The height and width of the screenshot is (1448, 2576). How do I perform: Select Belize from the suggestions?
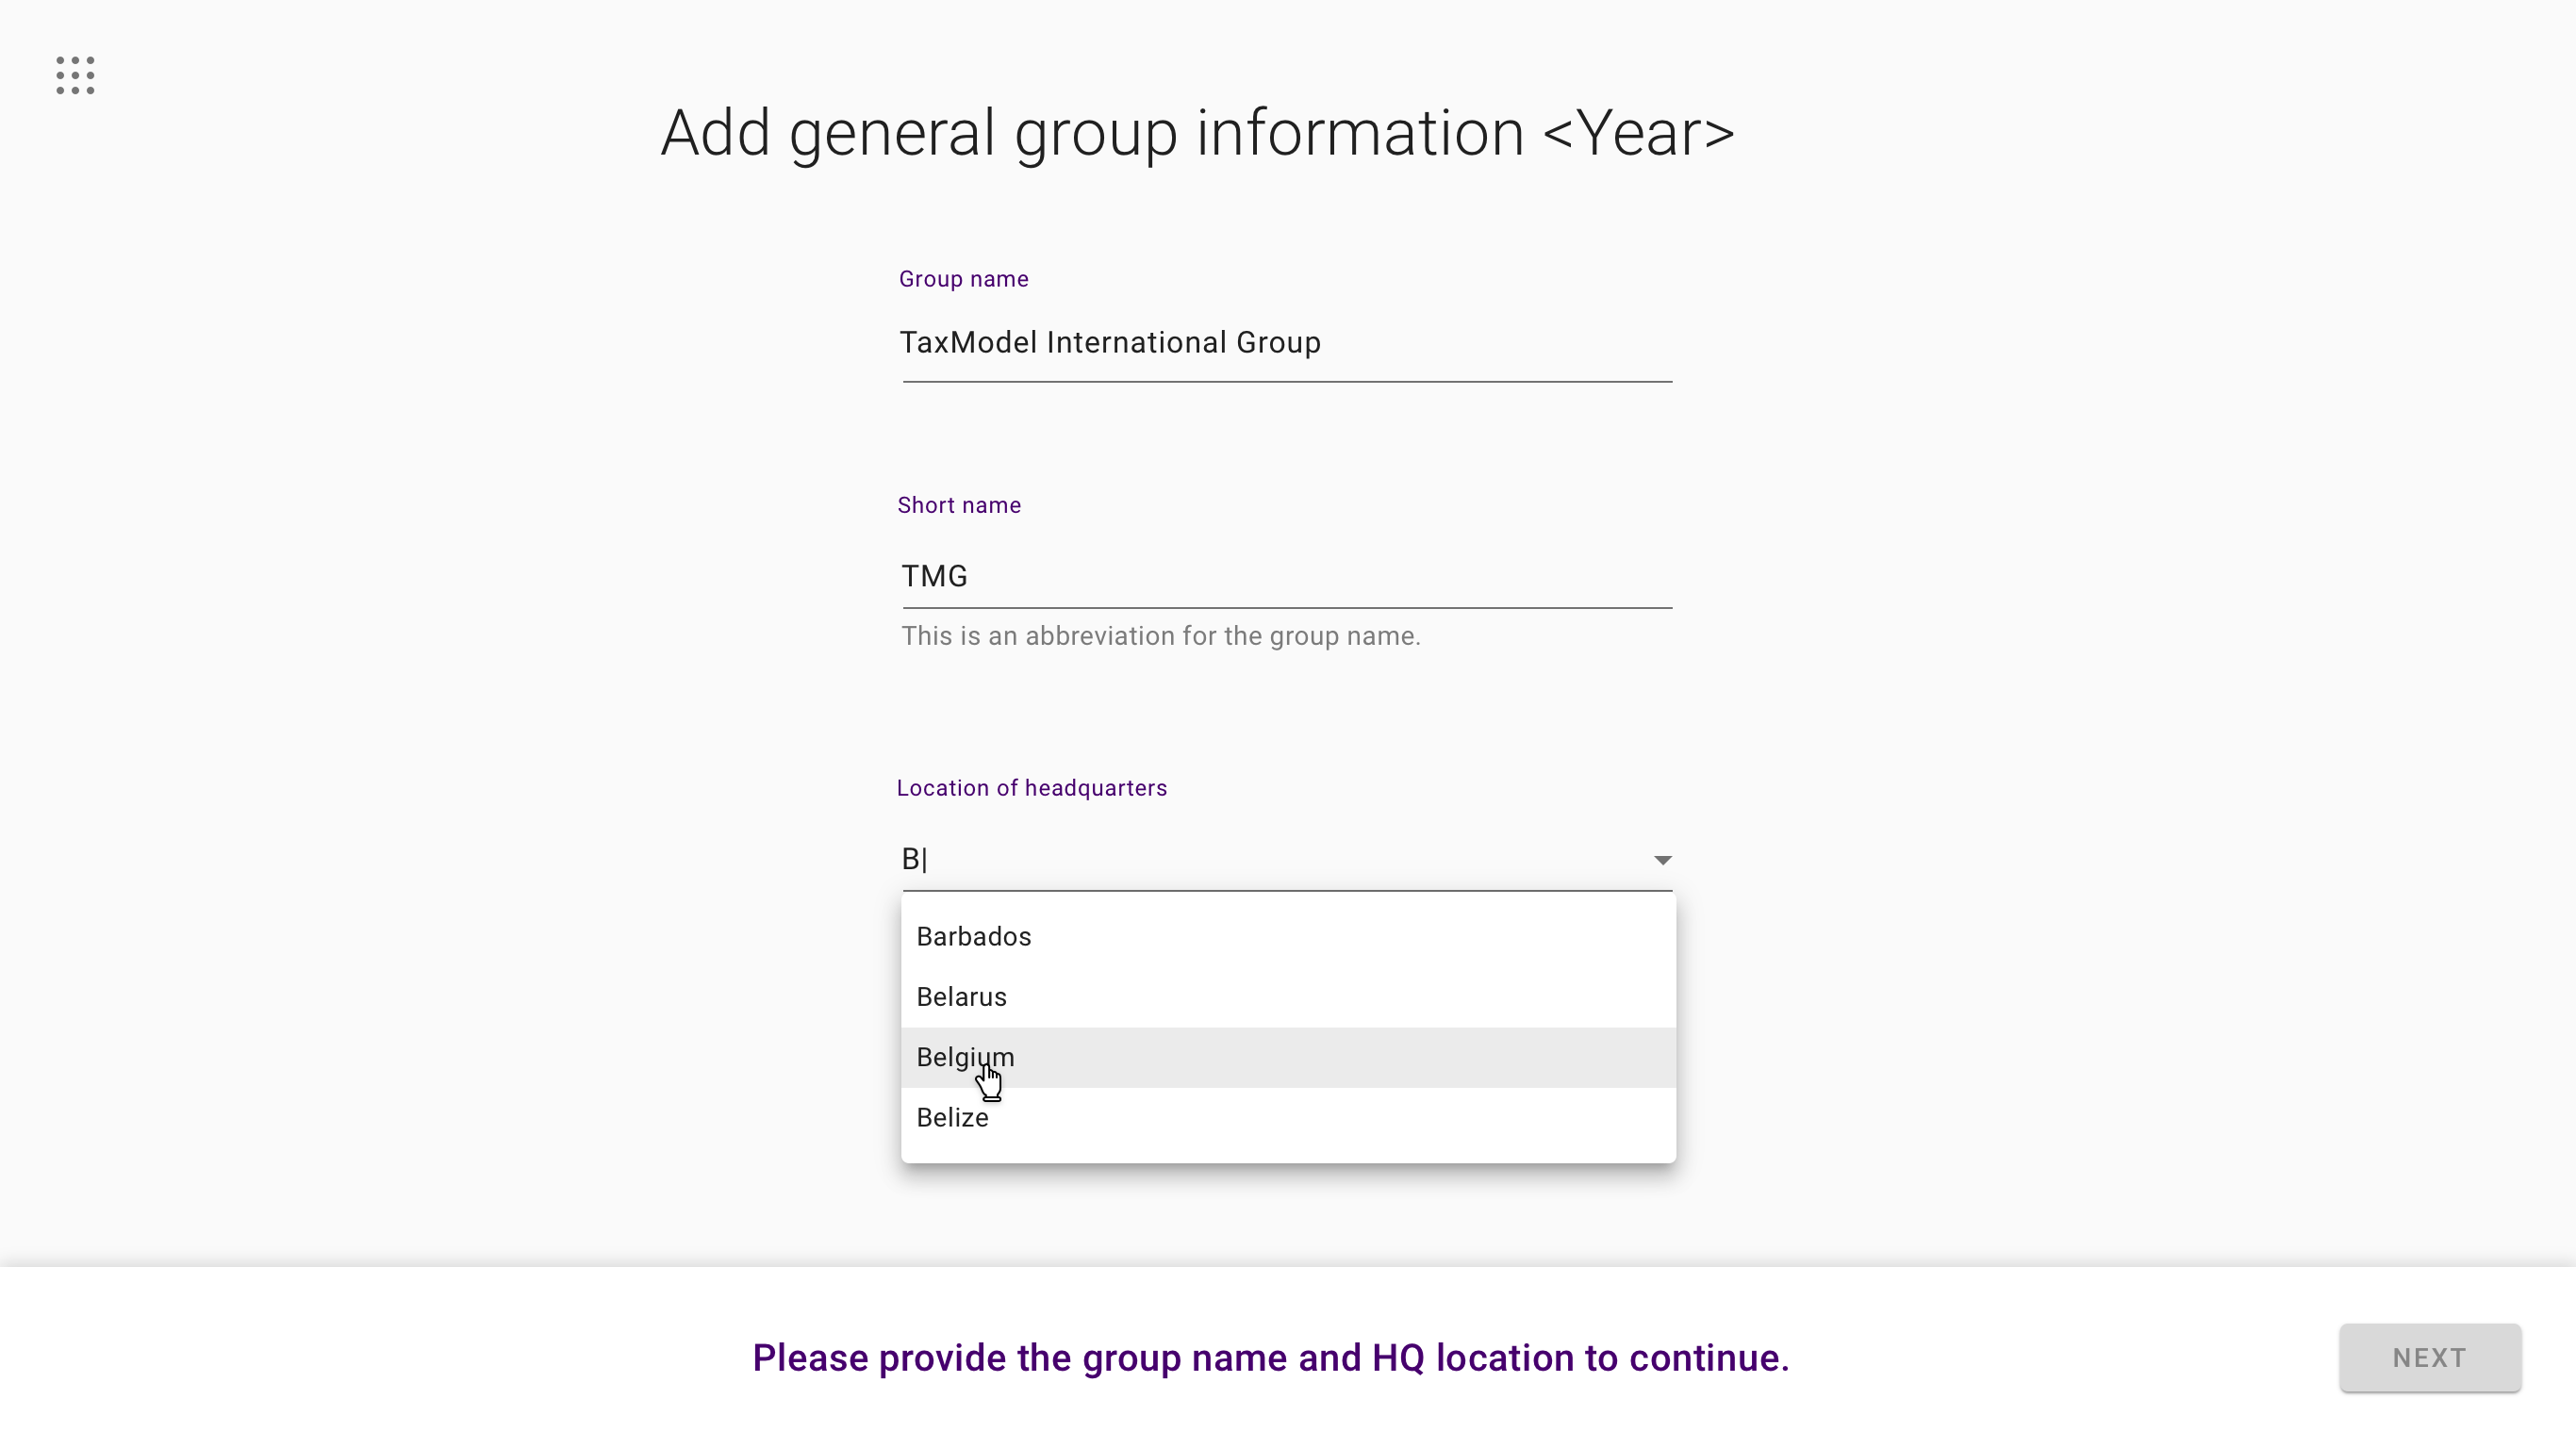point(1288,1117)
